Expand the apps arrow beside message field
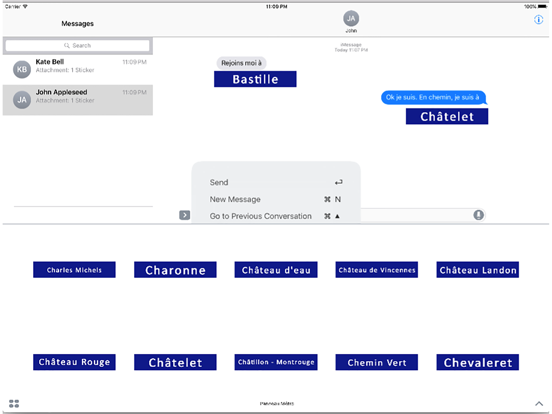 point(184,215)
